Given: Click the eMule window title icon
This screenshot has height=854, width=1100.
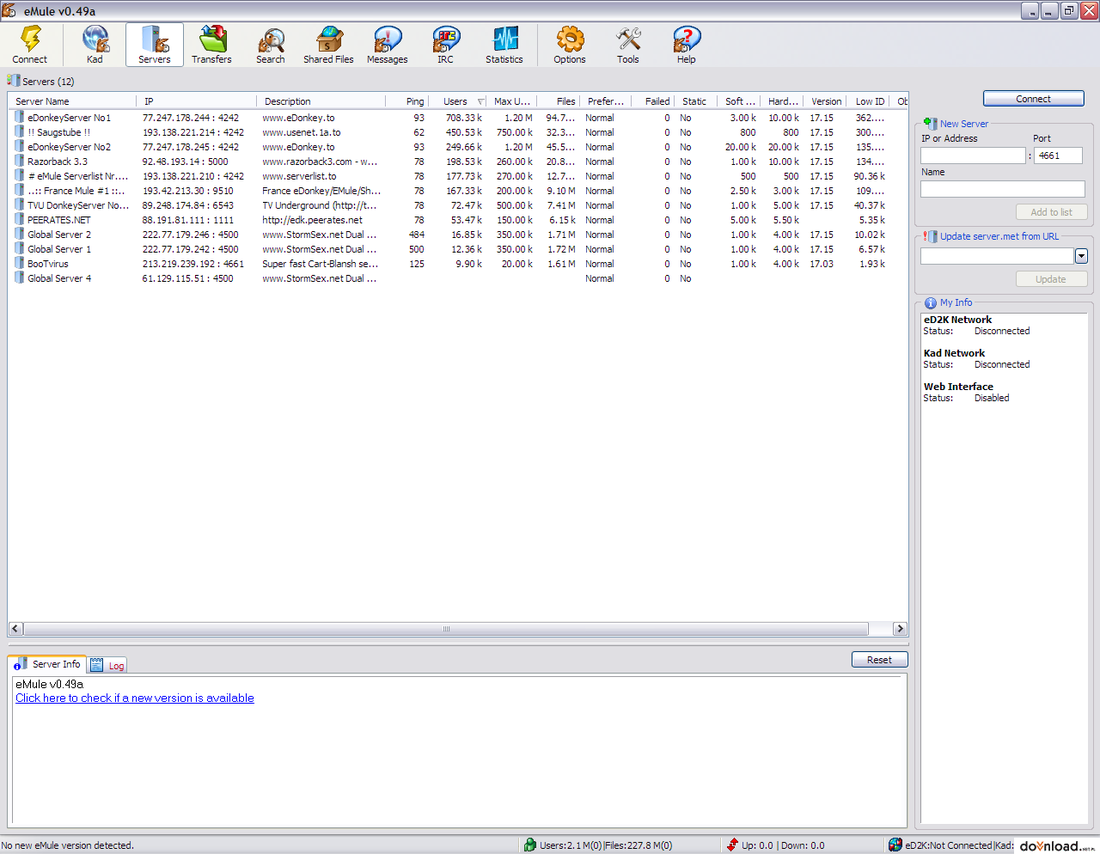Looking at the screenshot, I should tap(9, 11).
